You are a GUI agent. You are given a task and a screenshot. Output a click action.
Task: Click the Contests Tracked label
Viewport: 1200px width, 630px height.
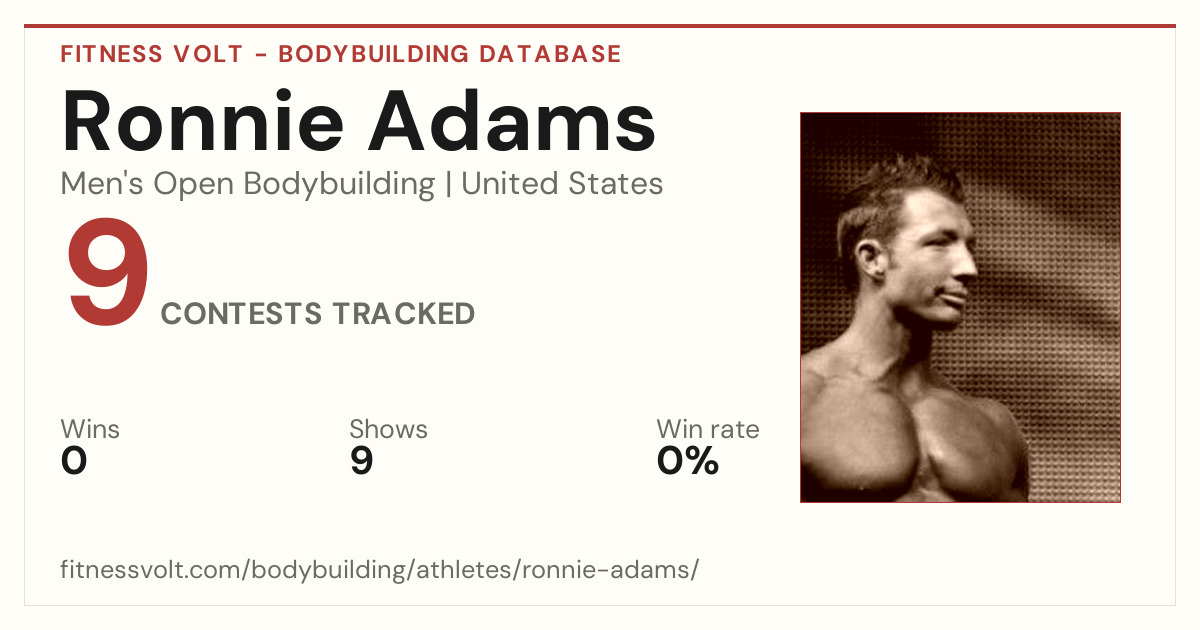318,314
